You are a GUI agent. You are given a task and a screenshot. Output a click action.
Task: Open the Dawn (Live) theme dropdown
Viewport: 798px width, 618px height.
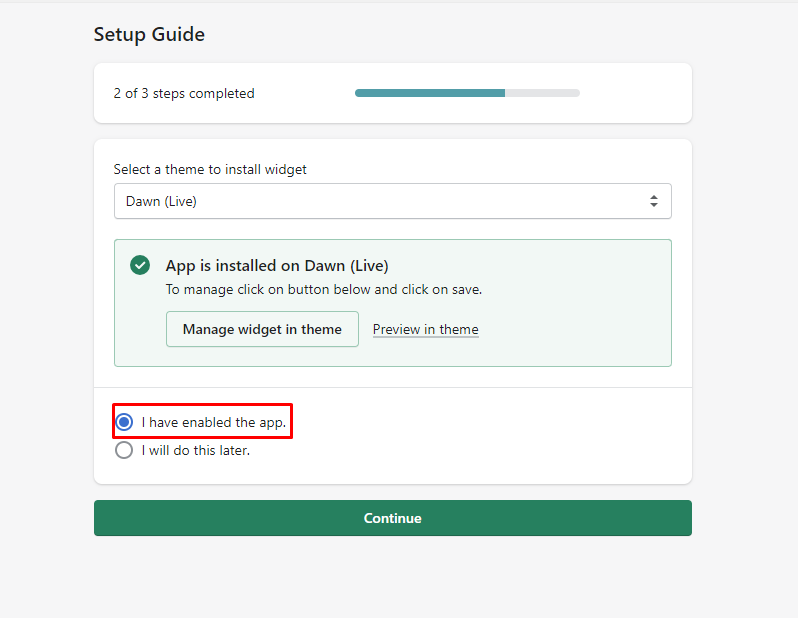[392, 201]
